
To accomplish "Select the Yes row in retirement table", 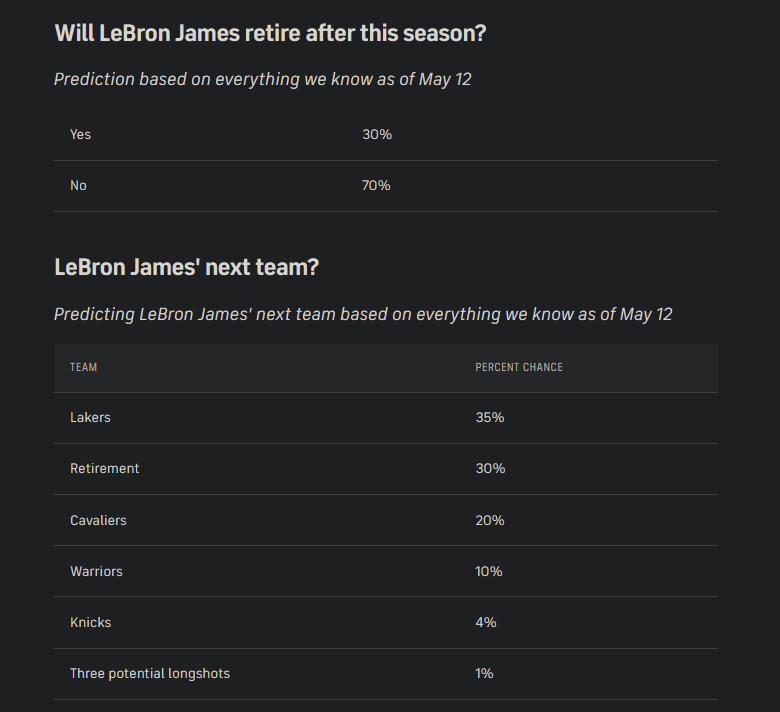I will pos(386,135).
